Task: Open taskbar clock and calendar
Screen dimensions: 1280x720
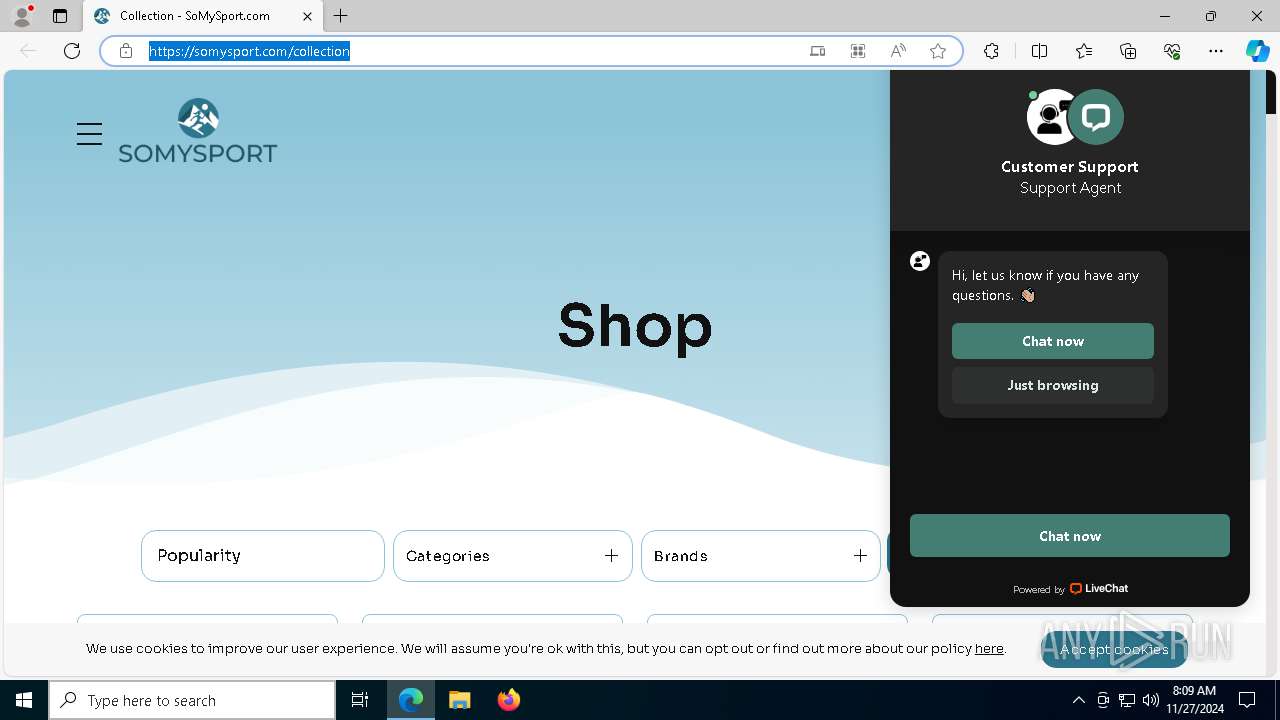Action: (1194, 700)
